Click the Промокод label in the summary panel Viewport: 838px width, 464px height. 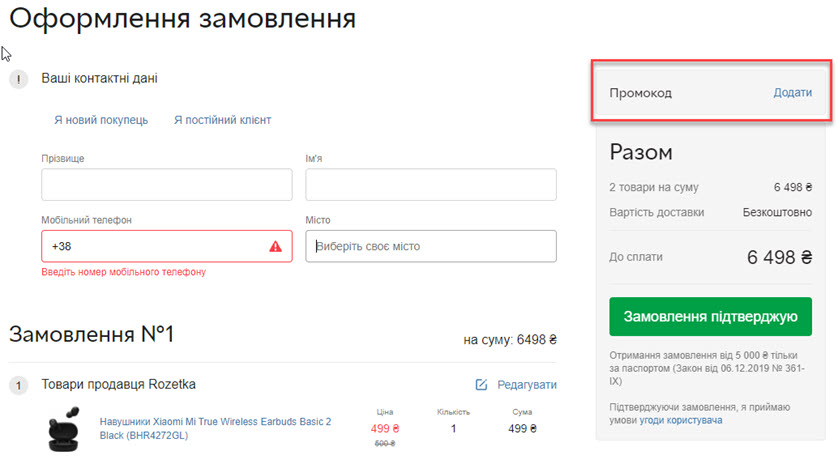point(641,93)
